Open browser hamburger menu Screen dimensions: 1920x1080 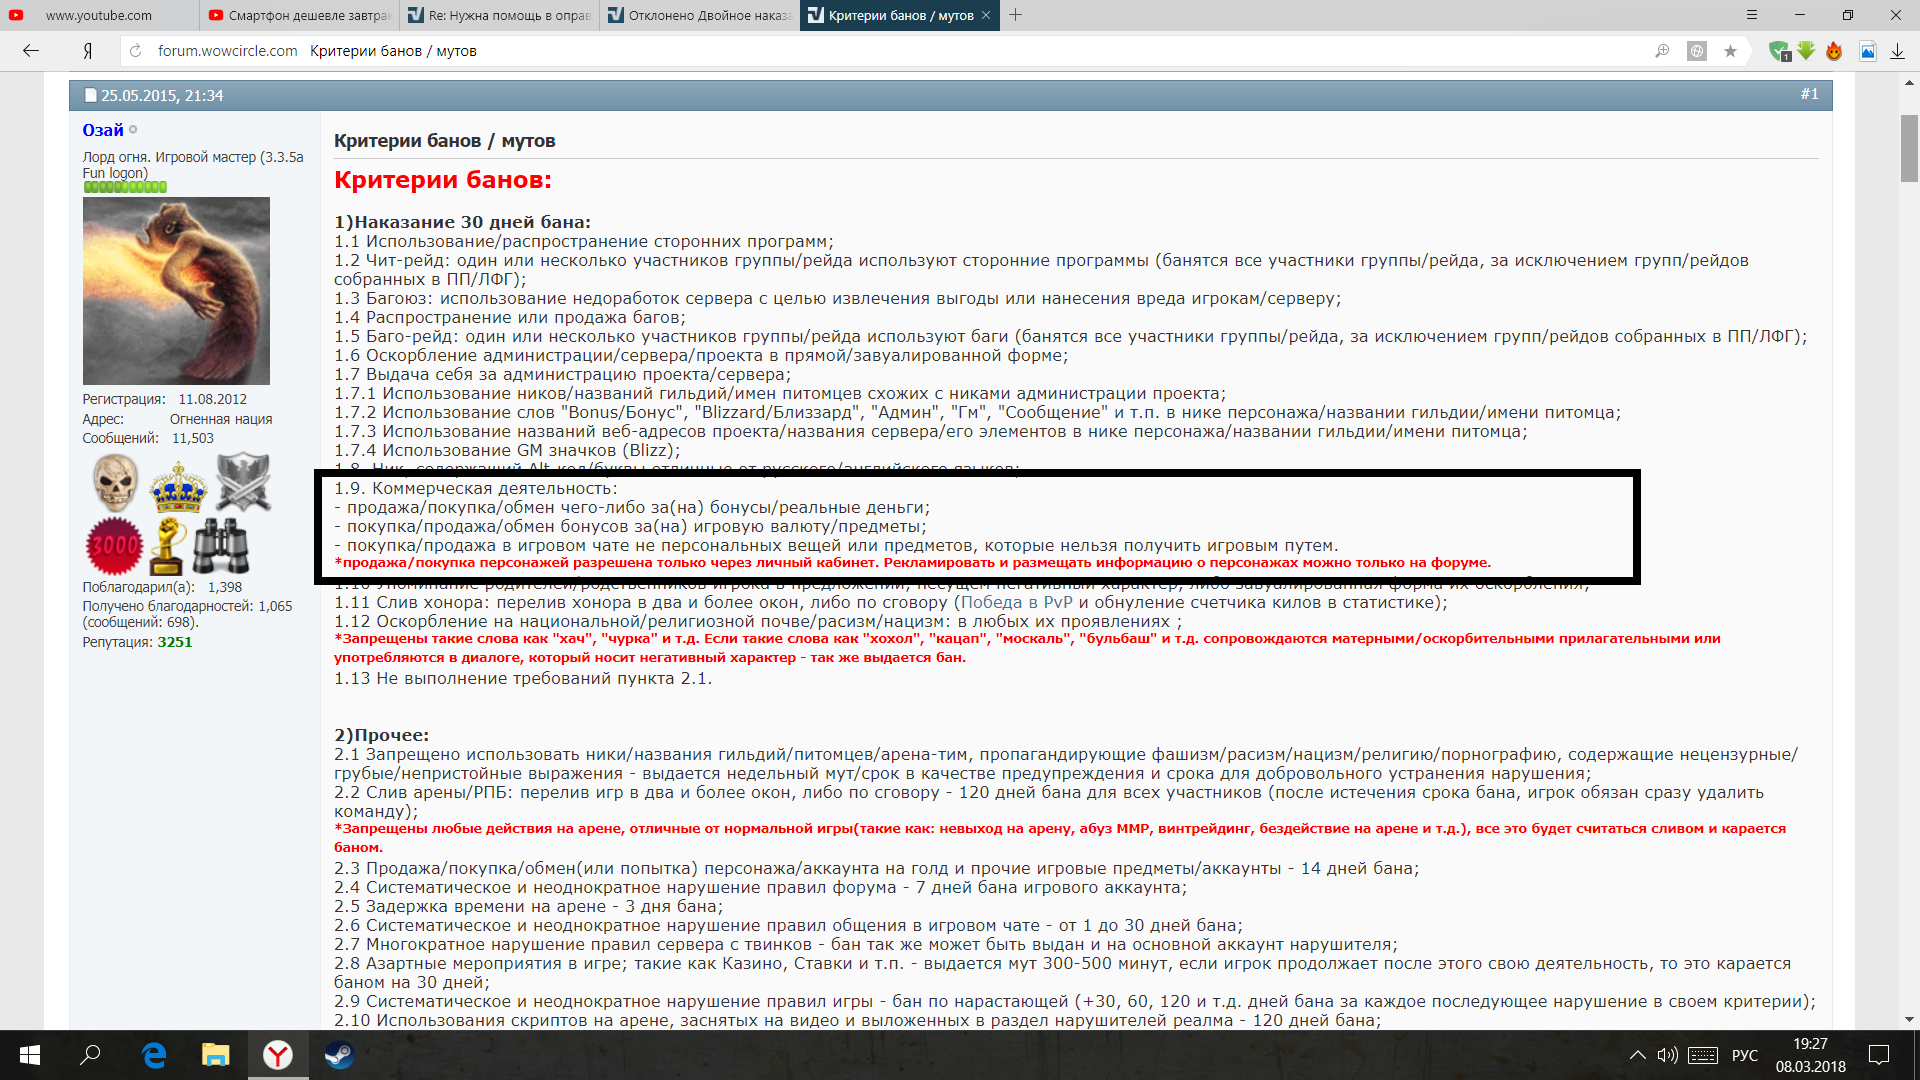[x=1751, y=15]
